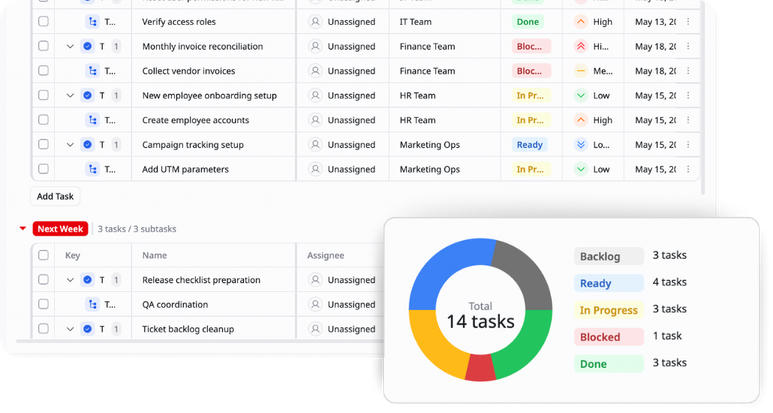Click task type icon of Monthly invoice reconciliation
773x413 pixels.
pos(87,46)
